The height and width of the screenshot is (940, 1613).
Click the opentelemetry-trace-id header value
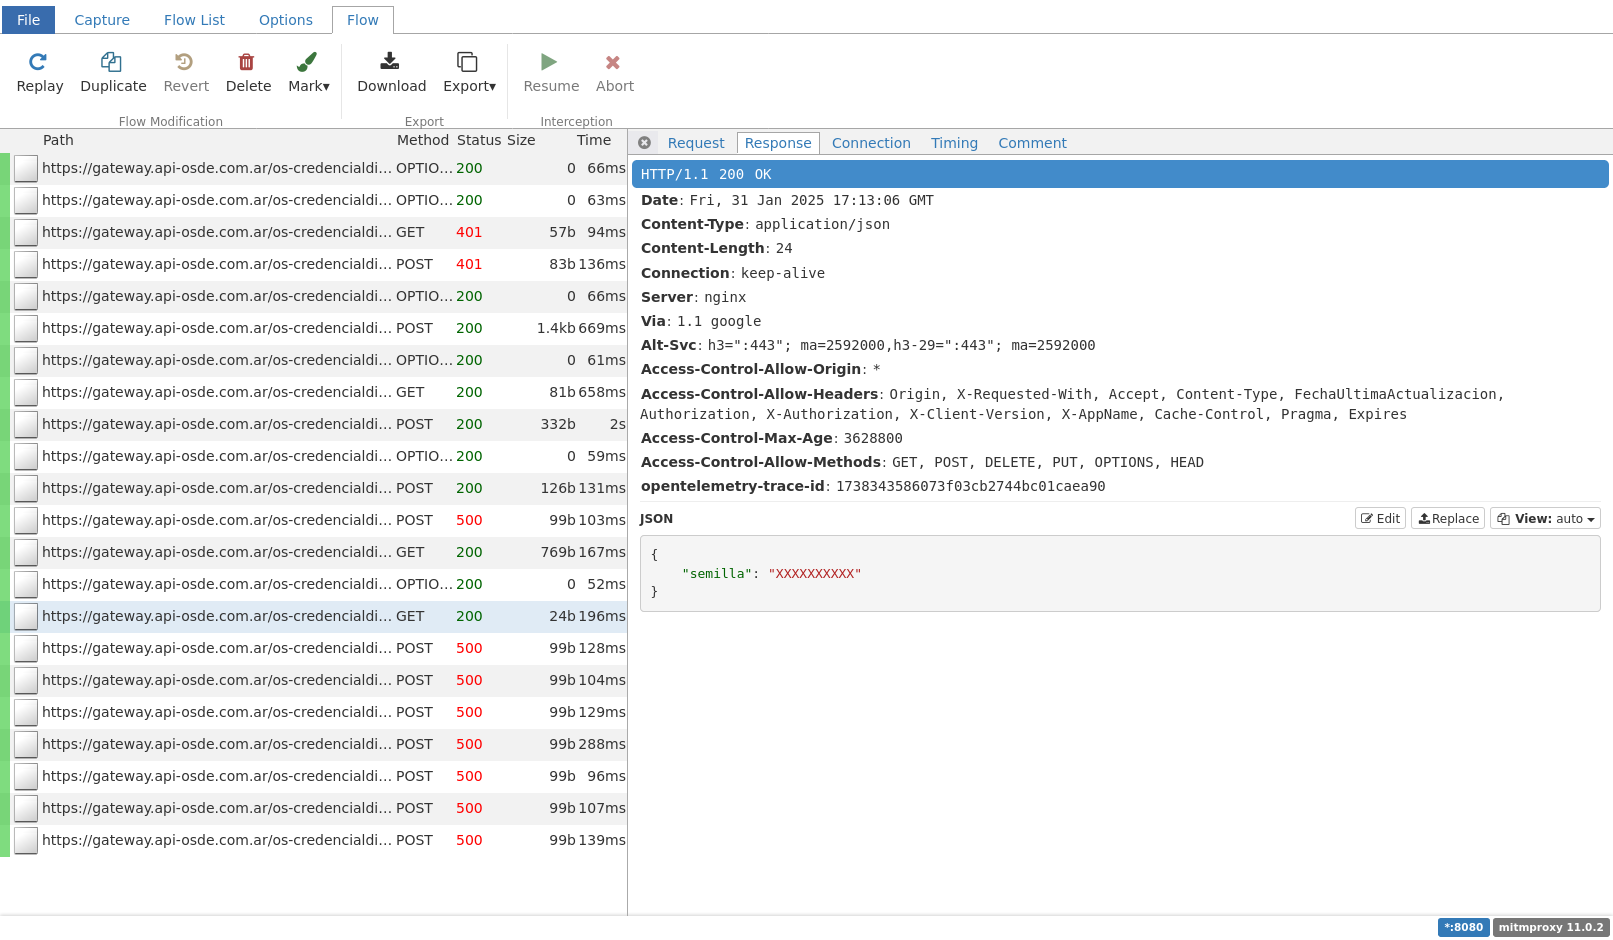(970, 486)
